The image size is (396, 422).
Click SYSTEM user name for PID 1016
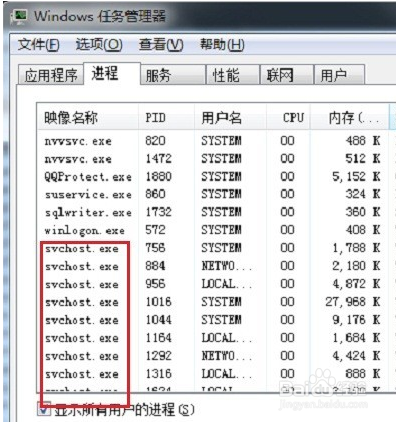coord(221,302)
